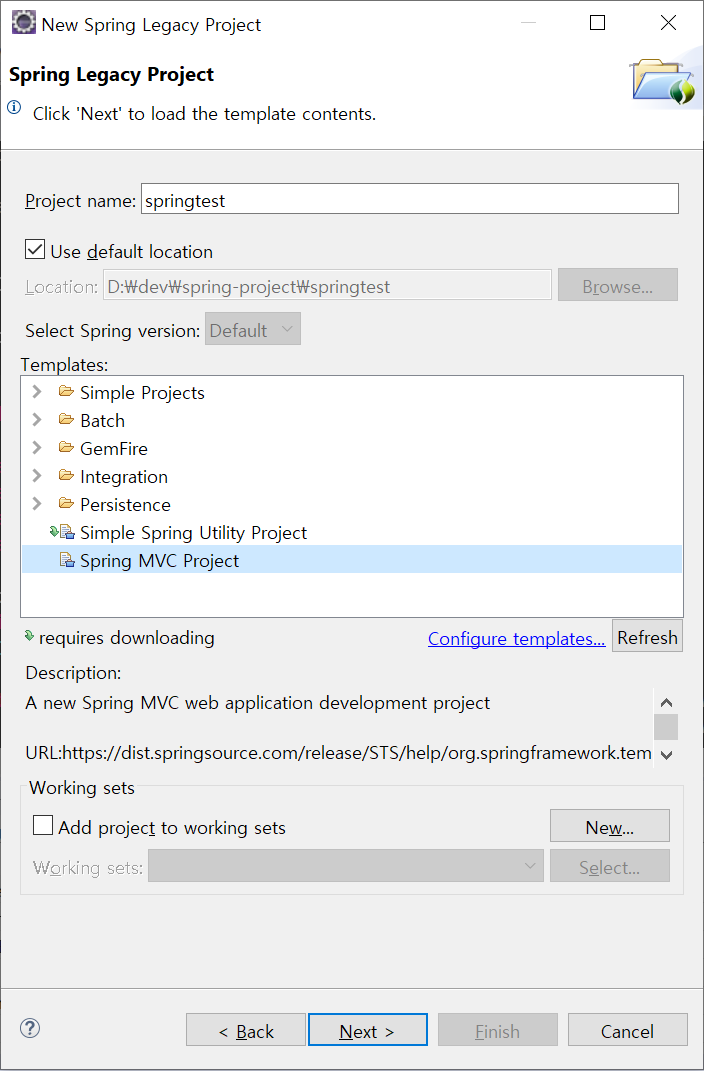Expand the Batch tree node
Image resolution: width=704 pixels, height=1071 pixels.
point(38,419)
